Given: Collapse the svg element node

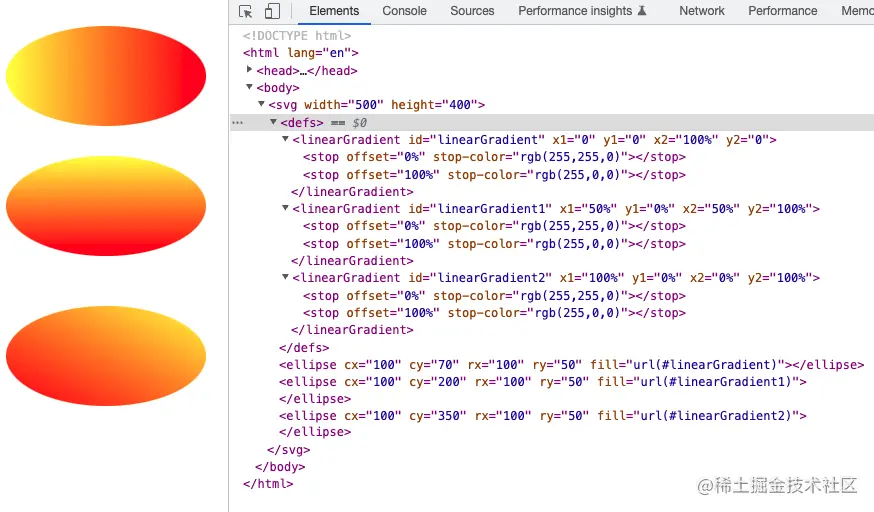Looking at the screenshot, I should (x=261, y=104).
